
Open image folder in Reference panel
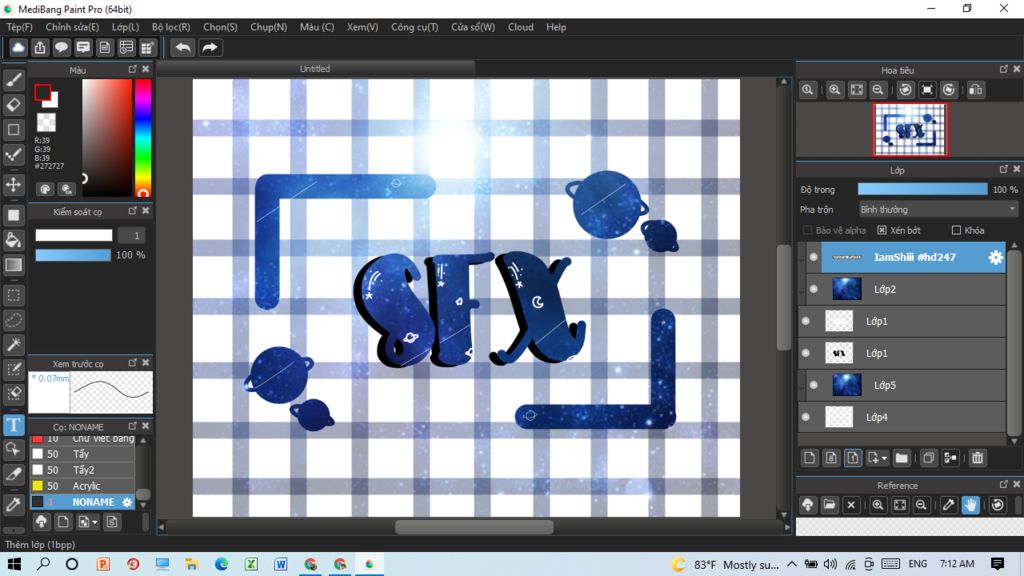(829, 505)
